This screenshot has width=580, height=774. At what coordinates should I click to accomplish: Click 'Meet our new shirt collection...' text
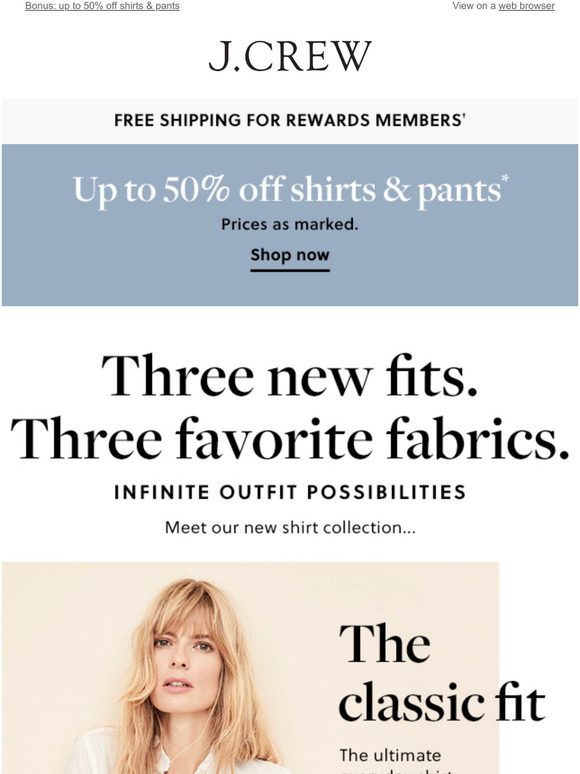[x=290, y=527]
